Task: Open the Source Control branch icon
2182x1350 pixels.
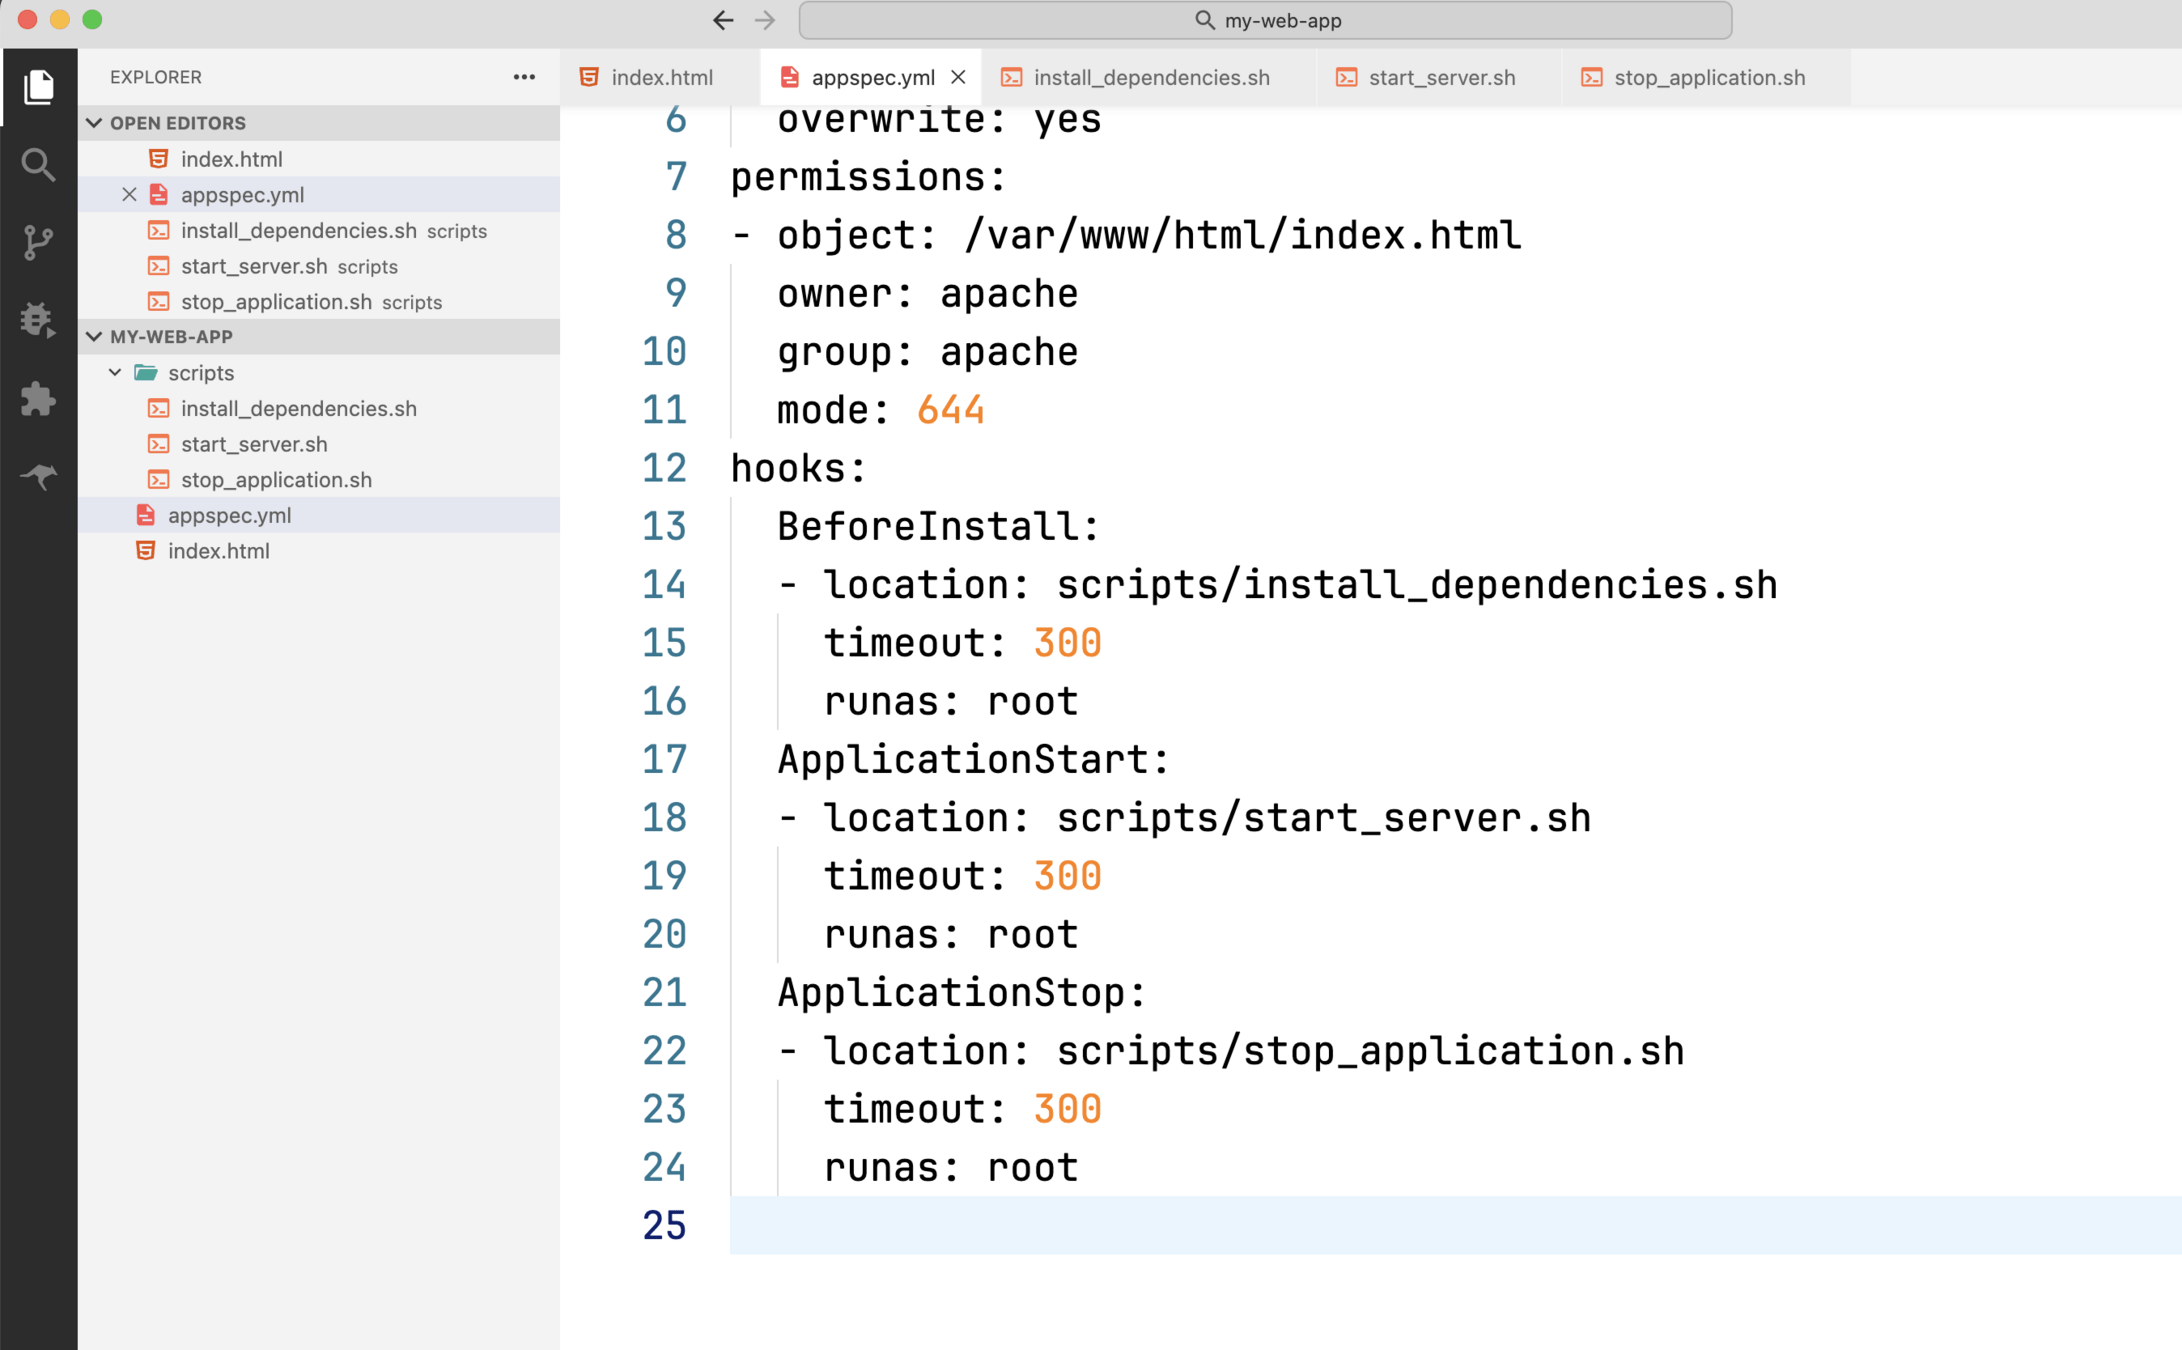Action: (x=38, y=242)
